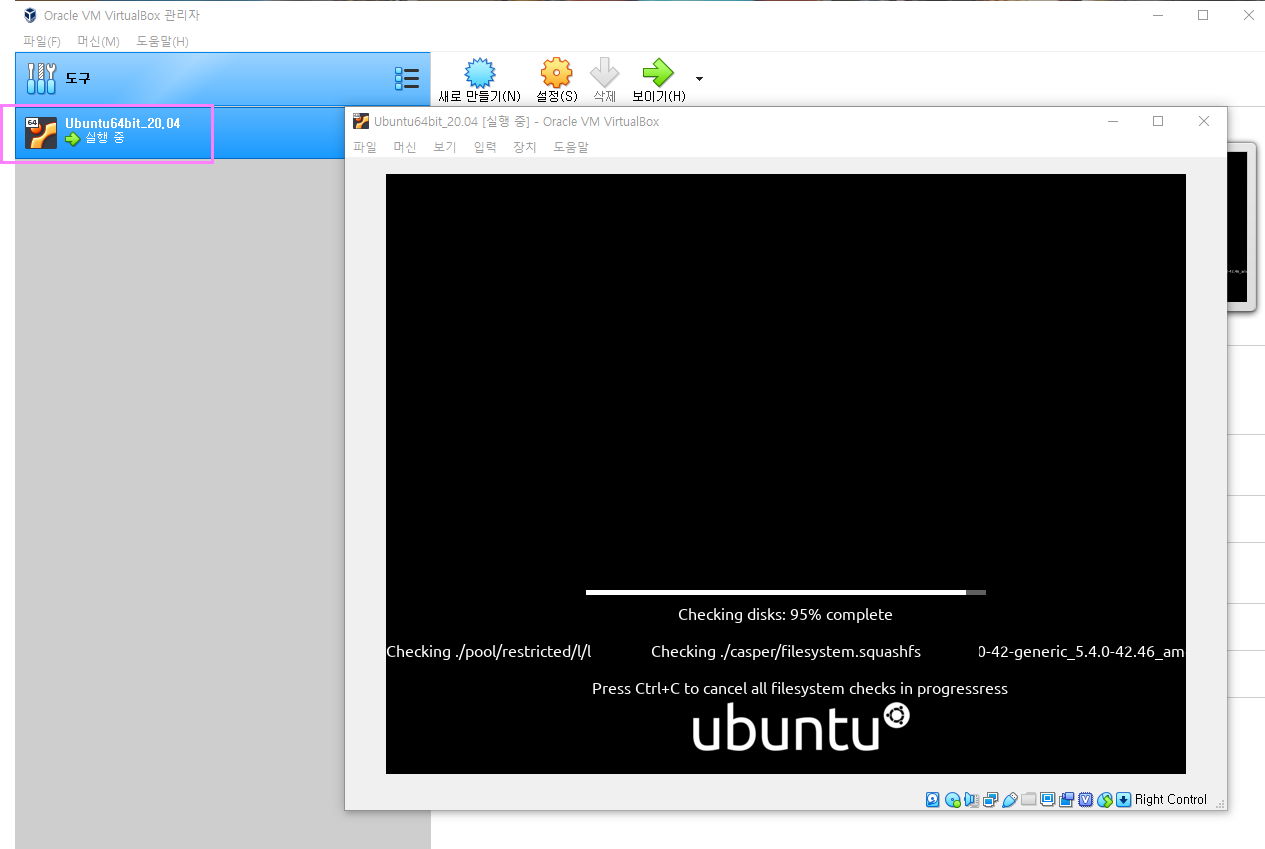Click the VirtualBox Manager title bar icon
The height and width of the screenshot is (849, 1265).
pyautogui.click(x=30, y=16)
